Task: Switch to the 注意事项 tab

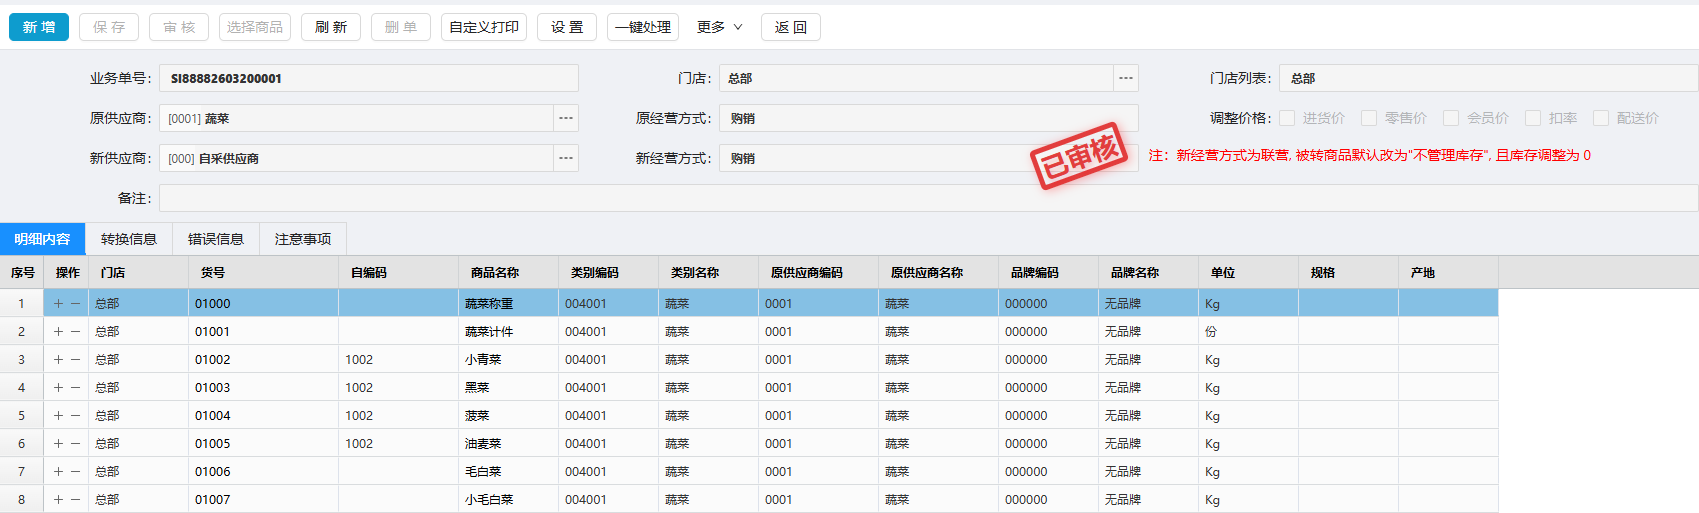Action: point(303,239)
